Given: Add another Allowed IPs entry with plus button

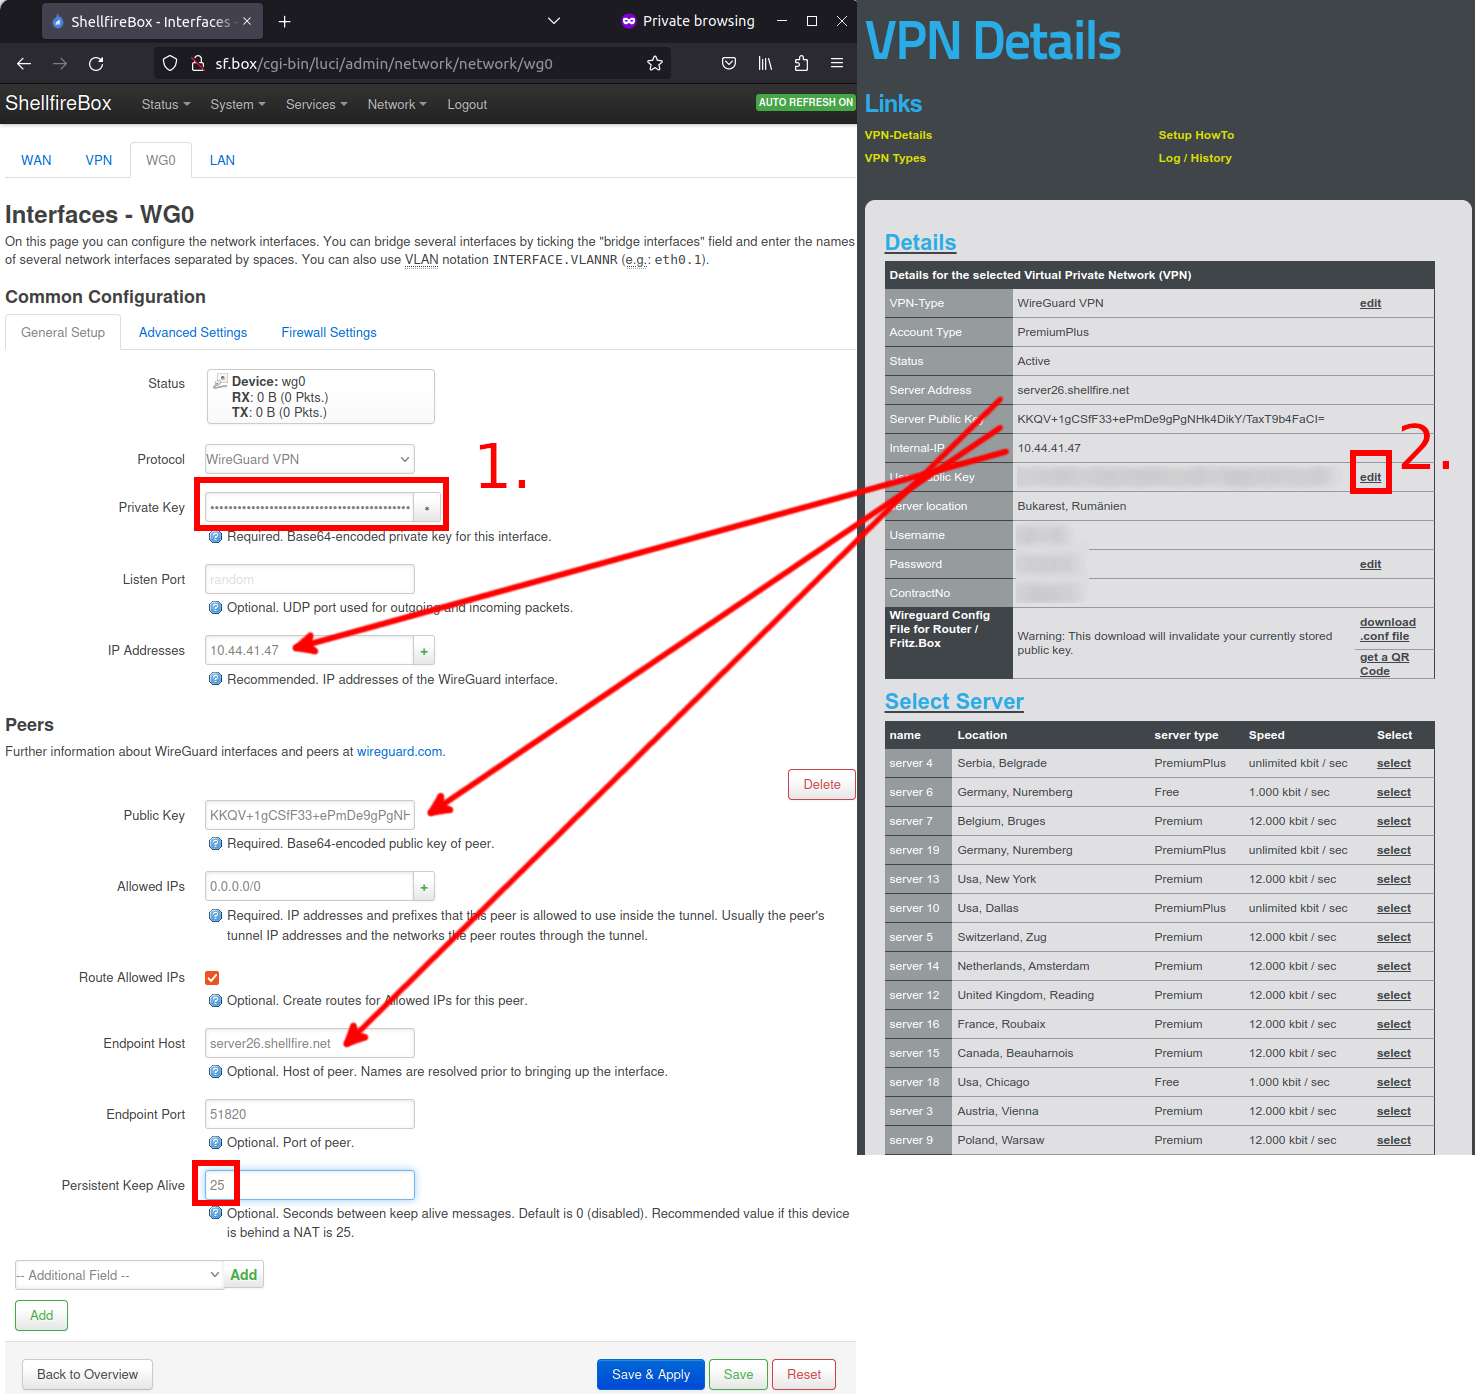Looking at the screenshot, I should (x=424, y=887).
